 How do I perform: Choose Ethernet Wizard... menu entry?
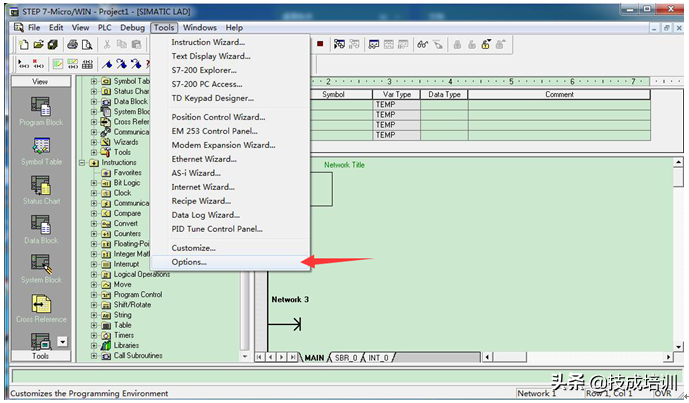click(230, 159)
